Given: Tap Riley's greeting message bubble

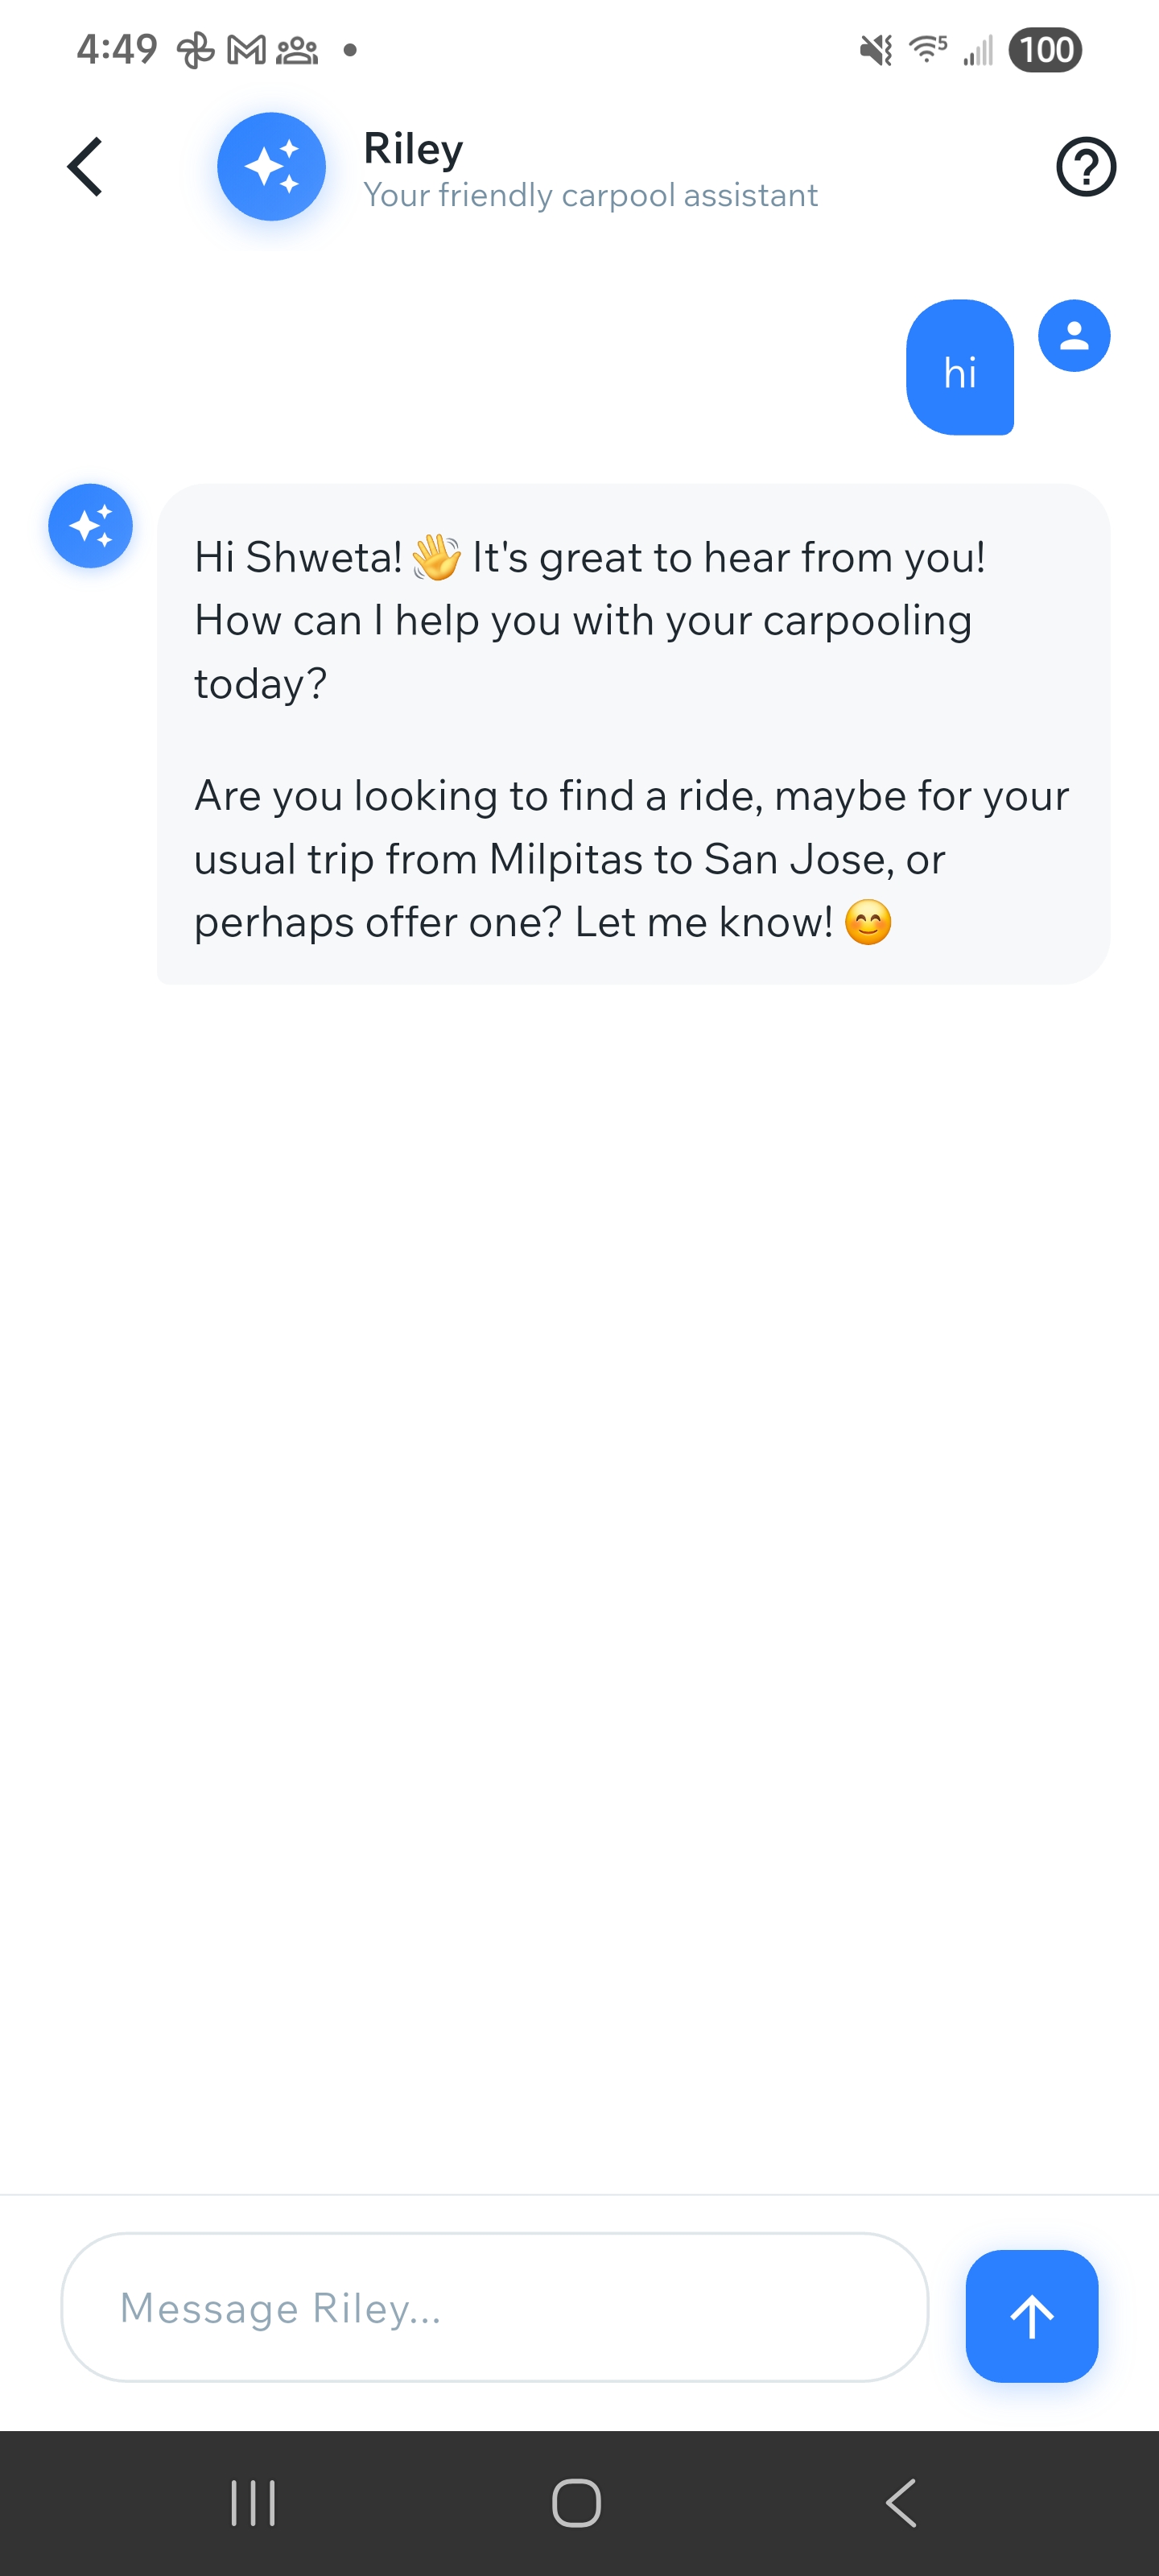Looking at the screenshot, I should tap(633, 735).
